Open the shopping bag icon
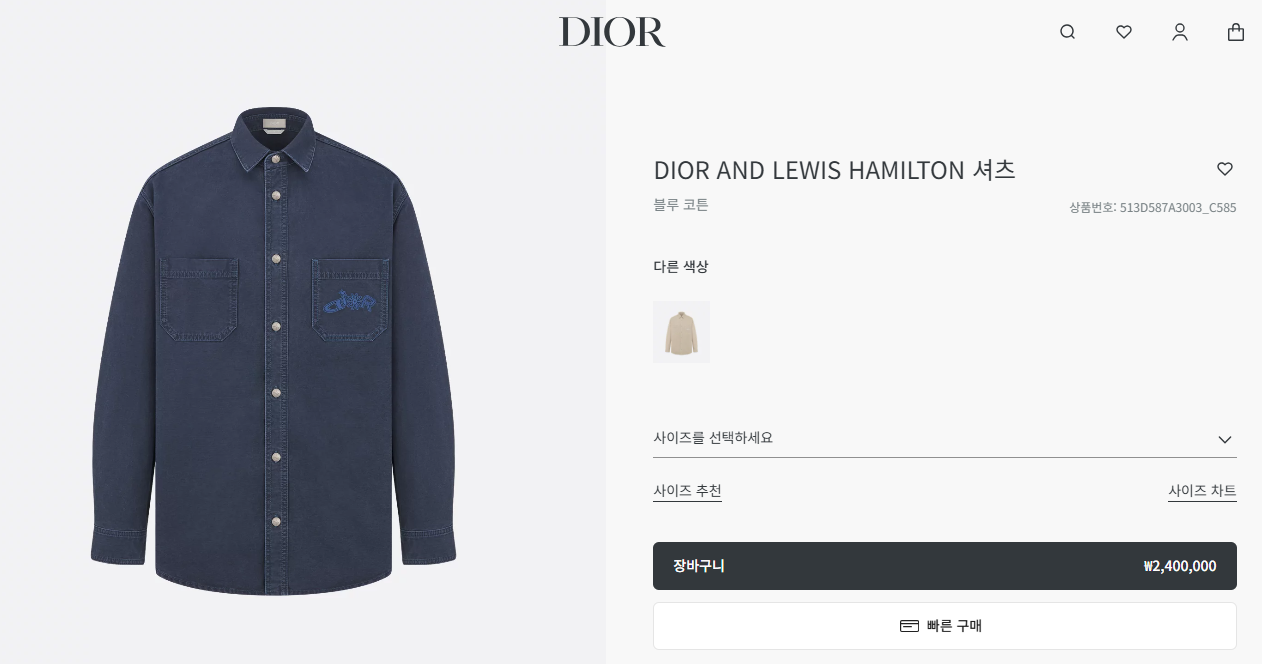The height and width of the screenshot is (664, 1262). (1236, 32)
